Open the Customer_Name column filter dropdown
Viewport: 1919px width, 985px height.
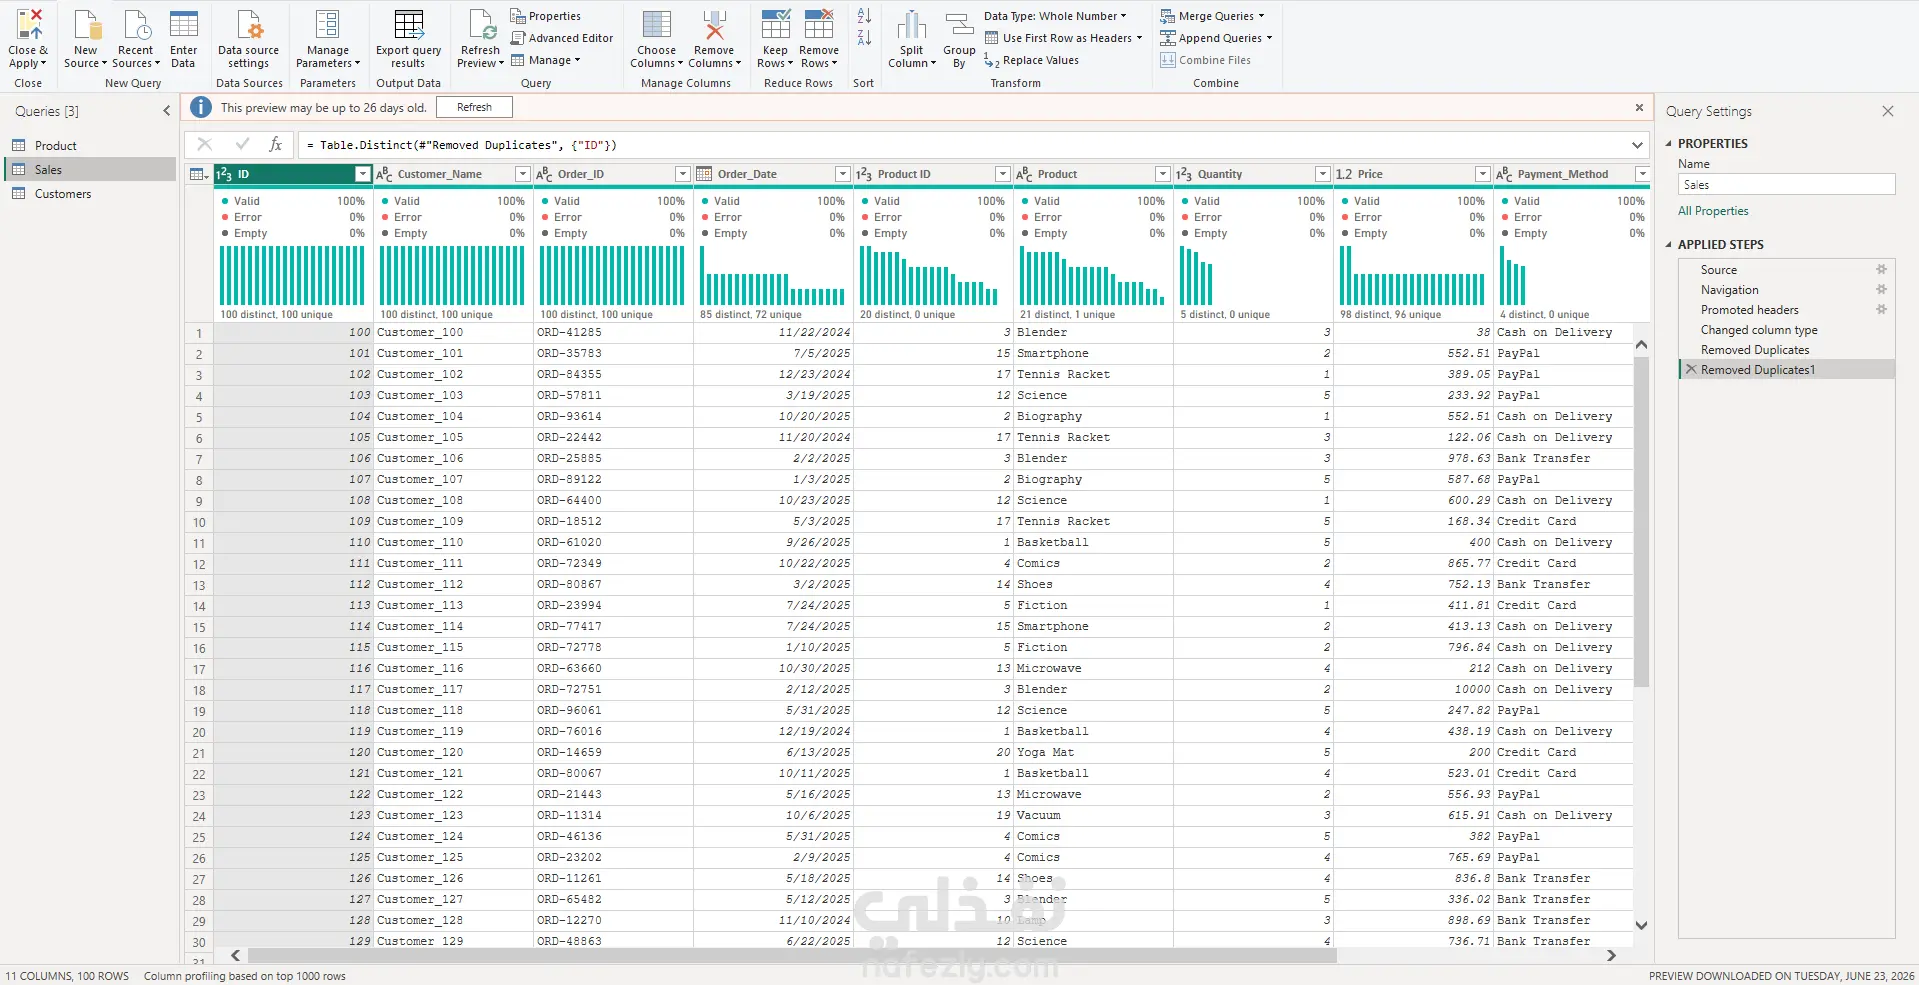tap(523, 174)
